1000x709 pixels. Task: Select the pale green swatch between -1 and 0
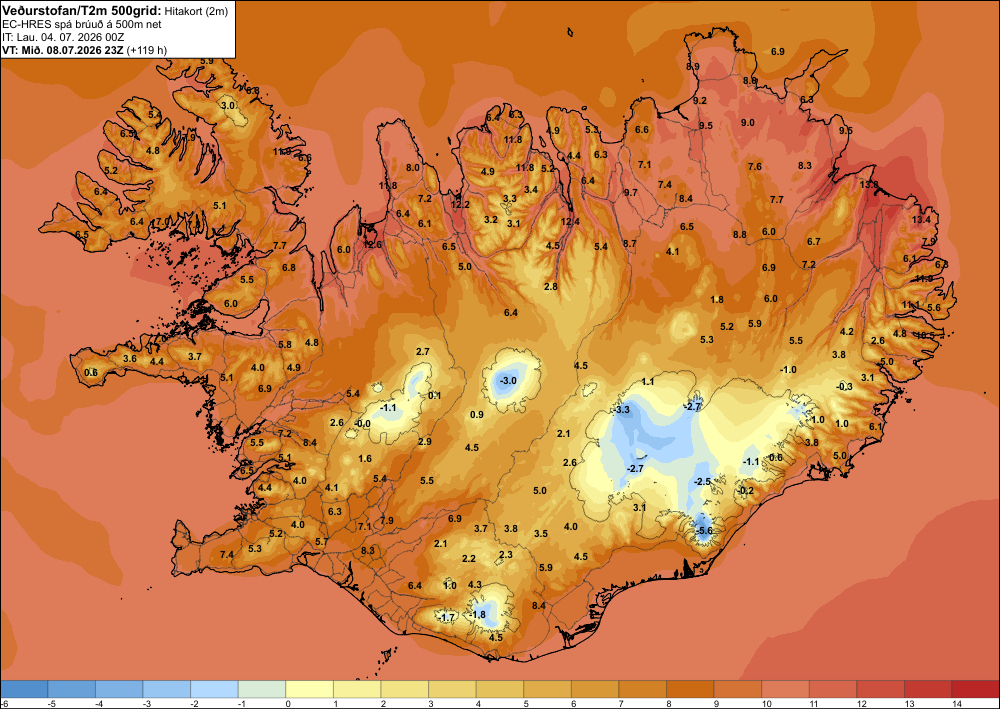click(x=261, y=689)
